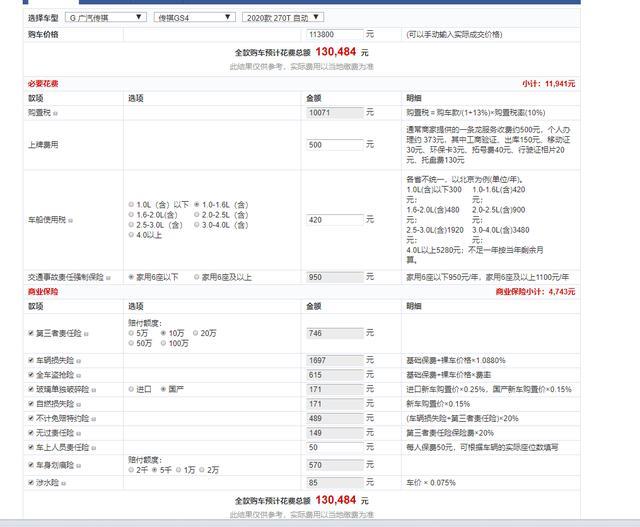The image size is (640, 527).
Task: Click the help icon beside 车辆损失险
Action: tap(78, 361)
